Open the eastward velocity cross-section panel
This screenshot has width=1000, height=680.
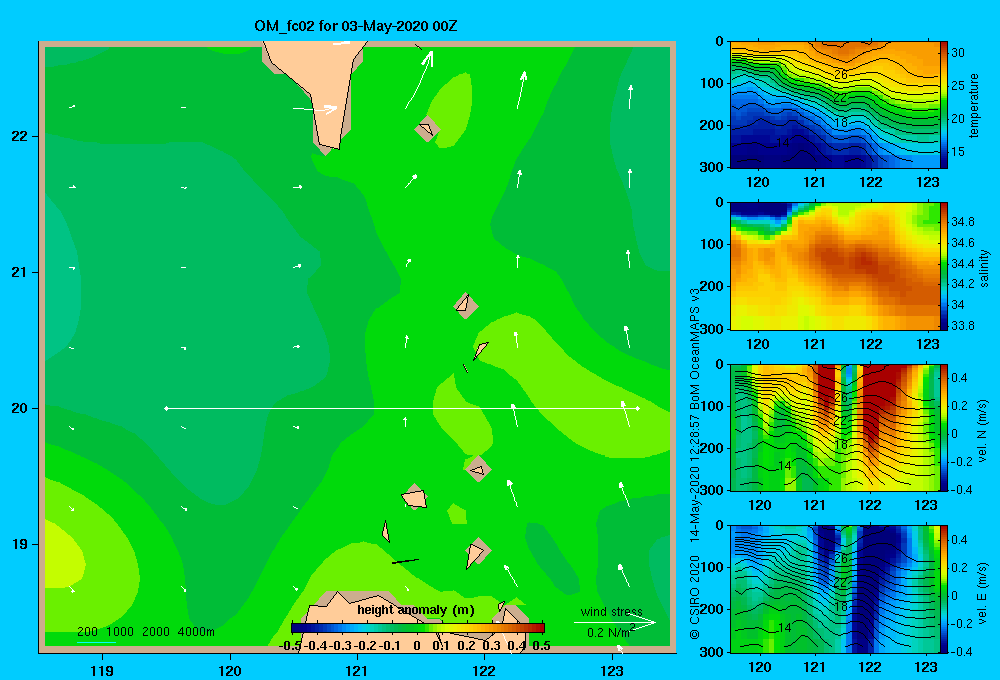tap(835, 589)
